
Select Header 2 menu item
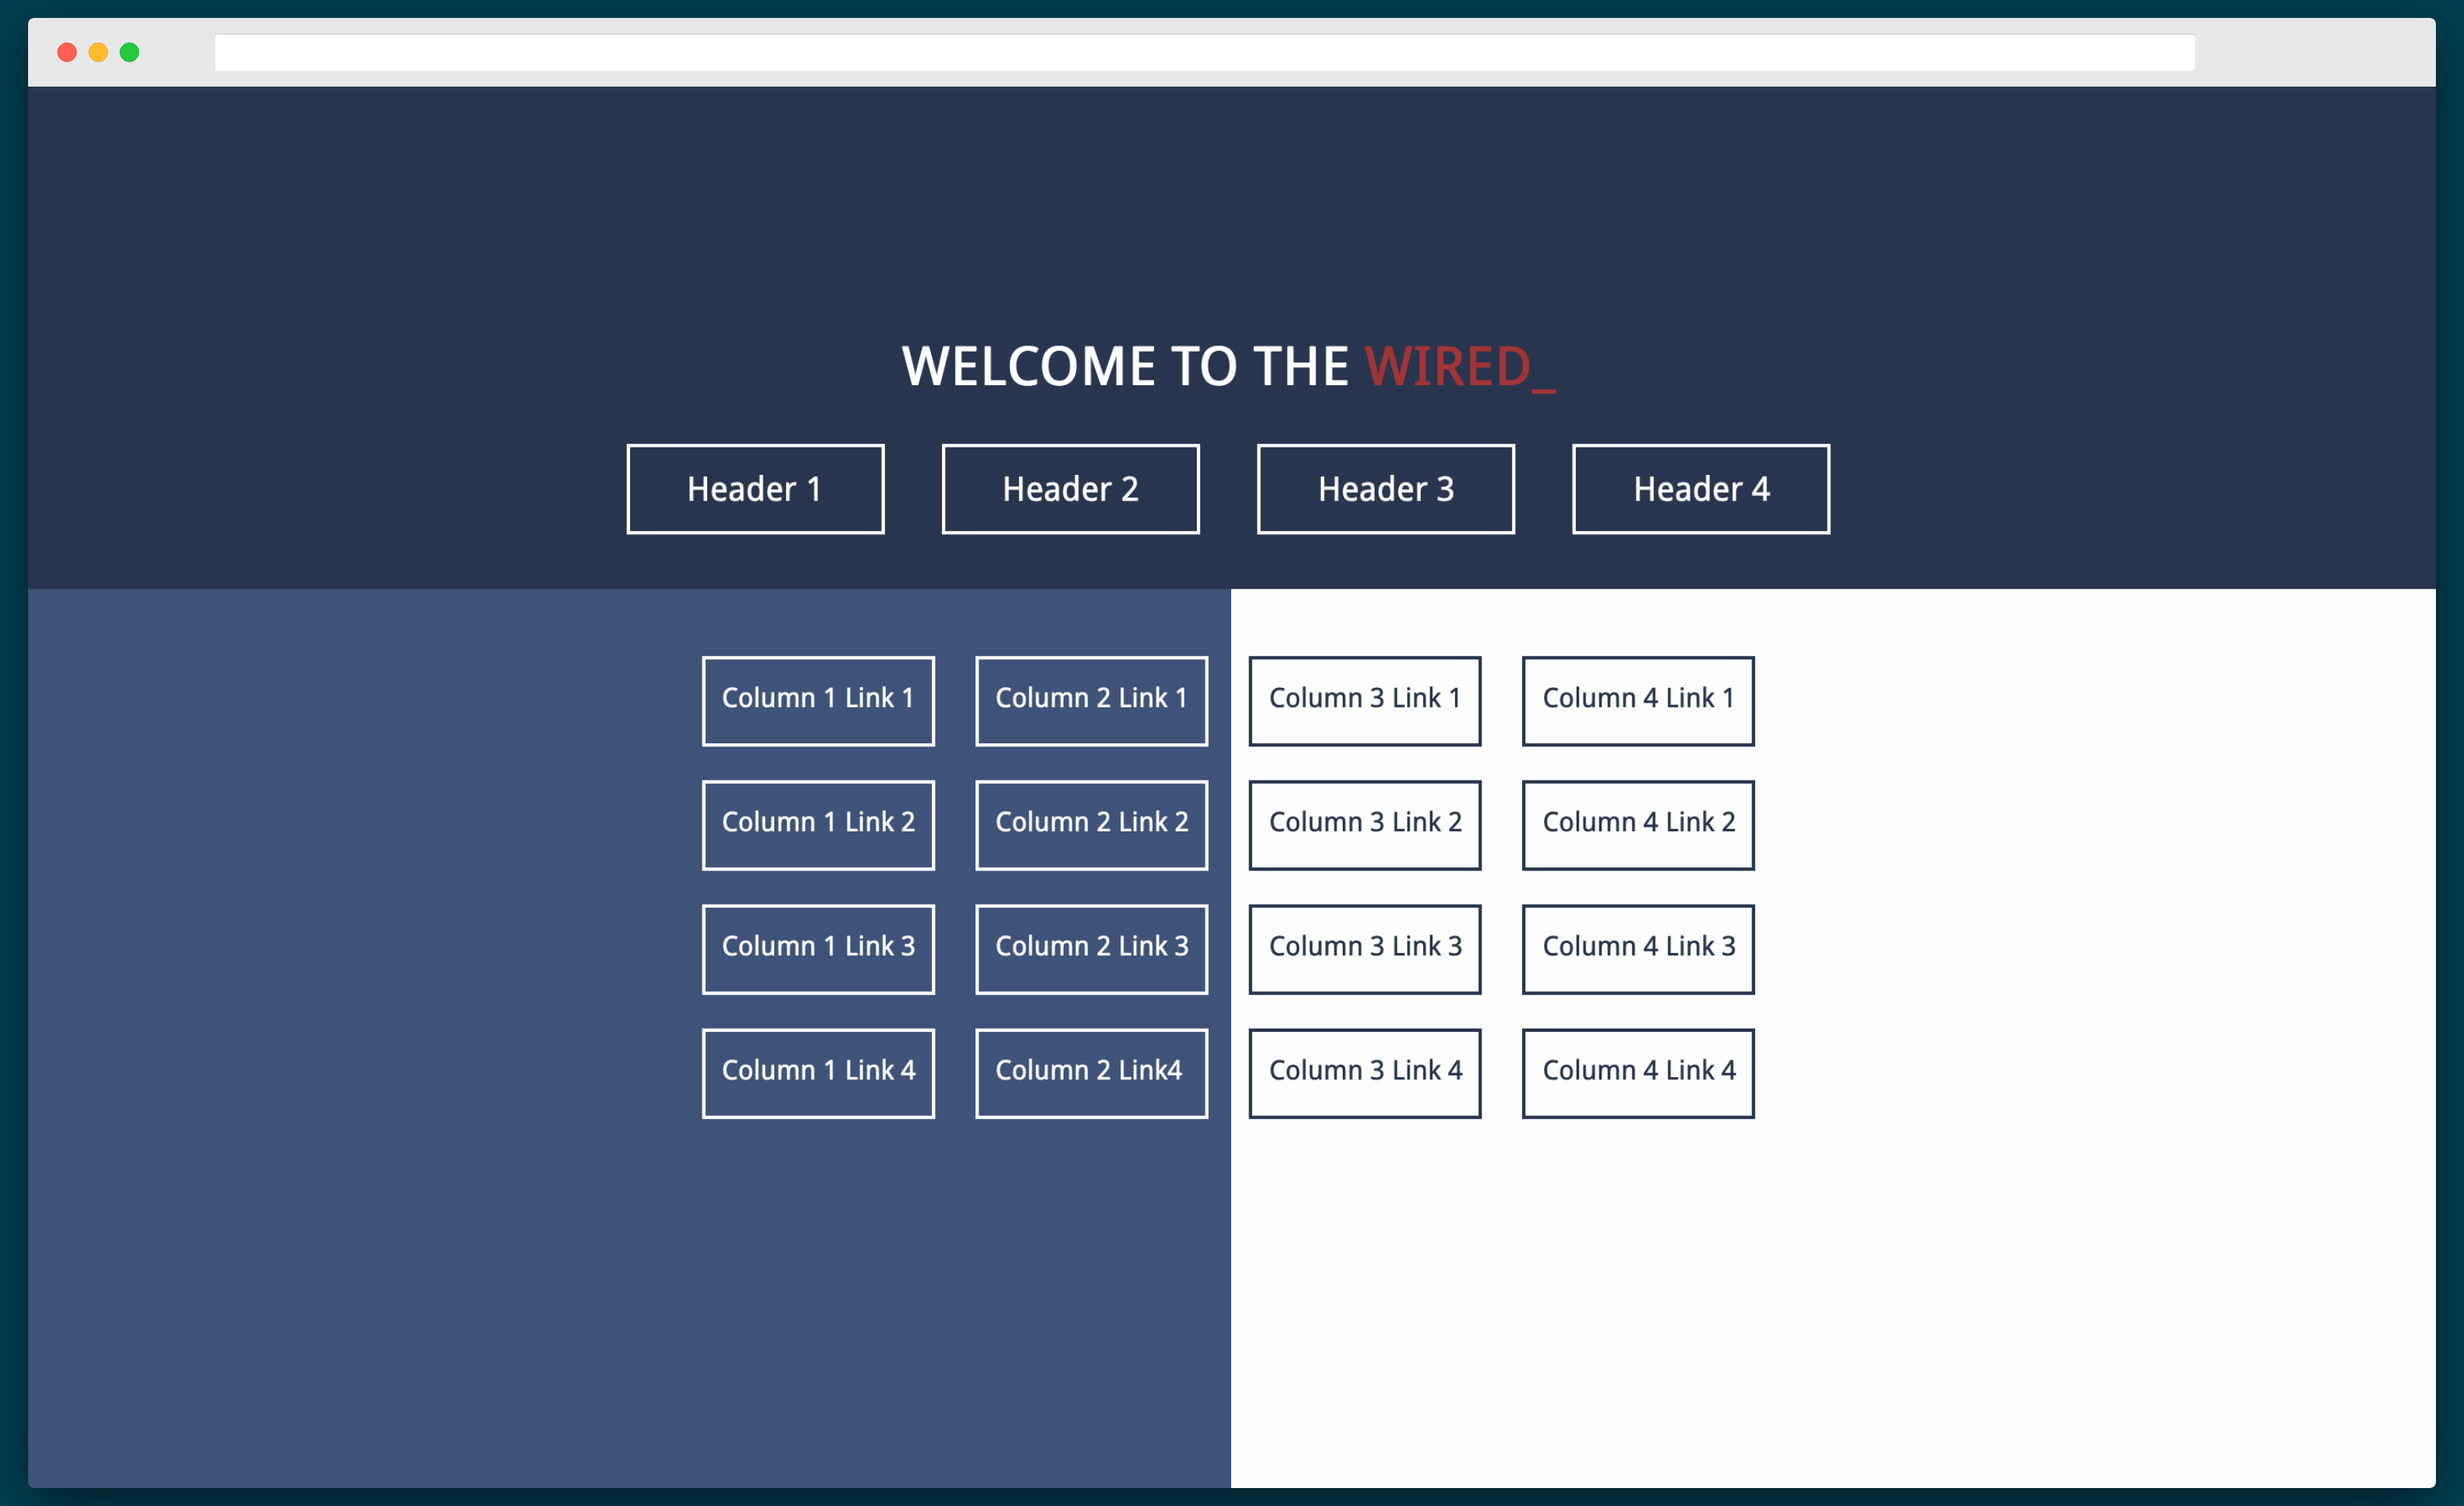[x=1070, y=489]
